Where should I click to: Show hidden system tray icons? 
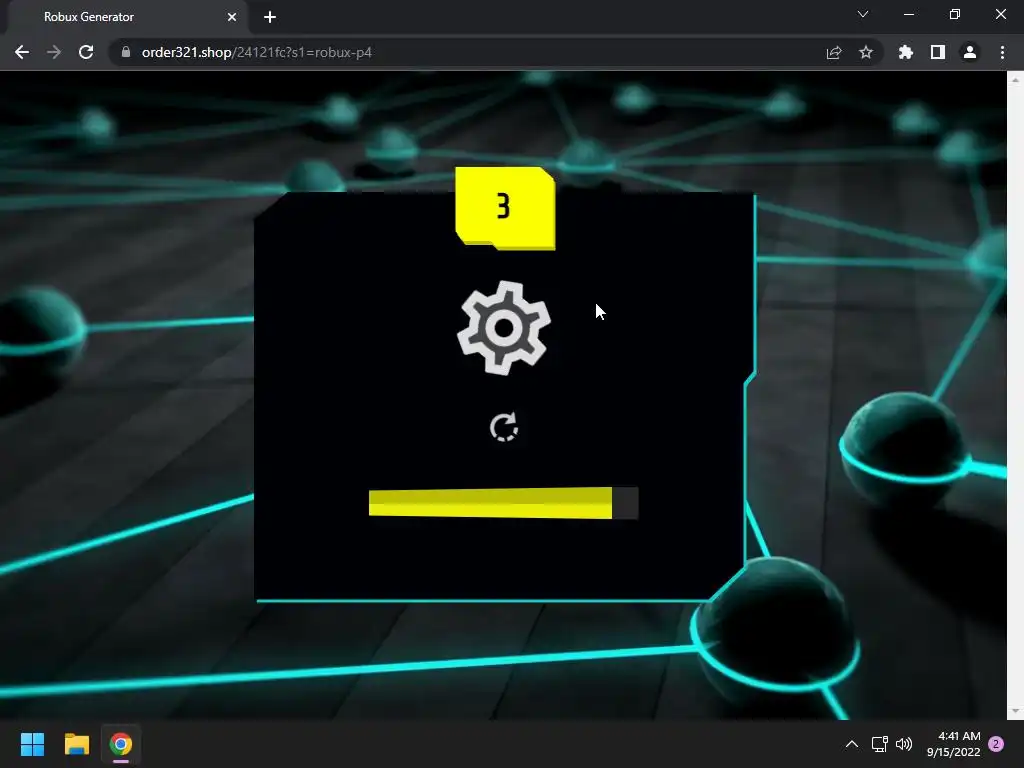852,744
